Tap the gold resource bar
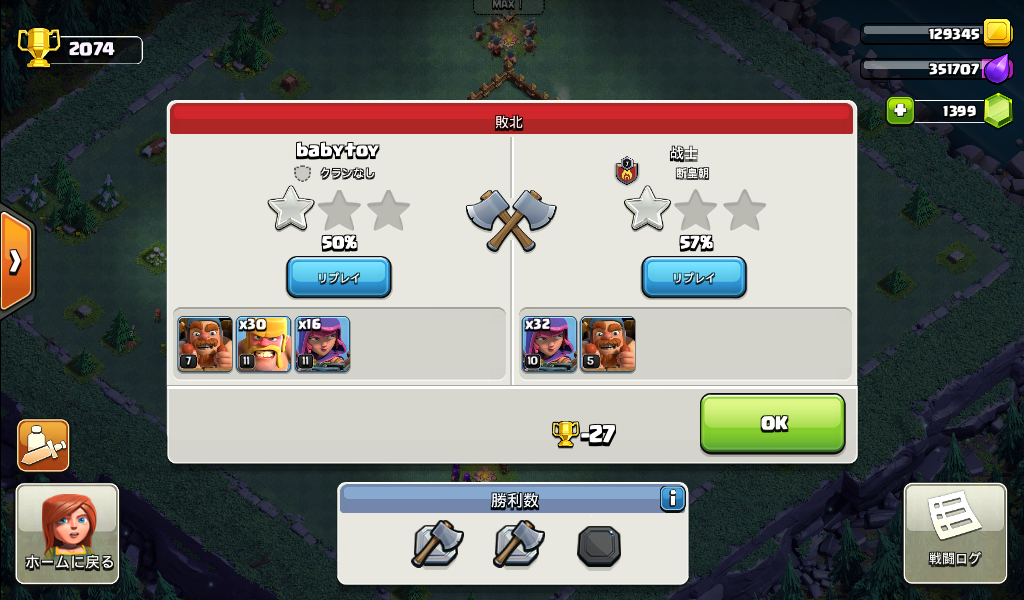 coord(936,33)
